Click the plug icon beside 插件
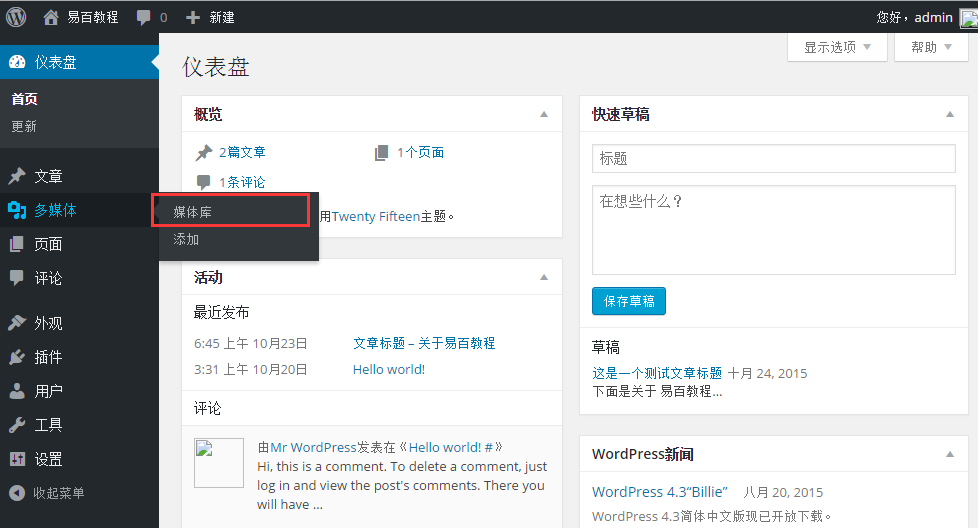Screen dimensions: 978x528 (x=17, y=357)
